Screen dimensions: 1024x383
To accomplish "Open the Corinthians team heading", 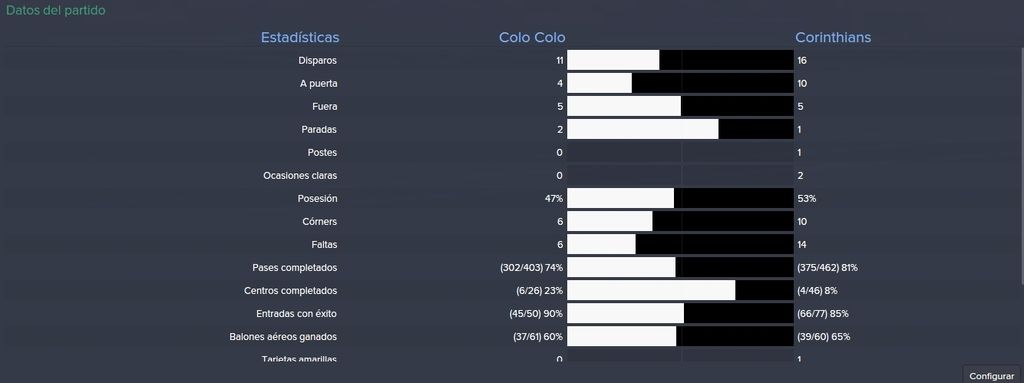I will tap(833, 37).
